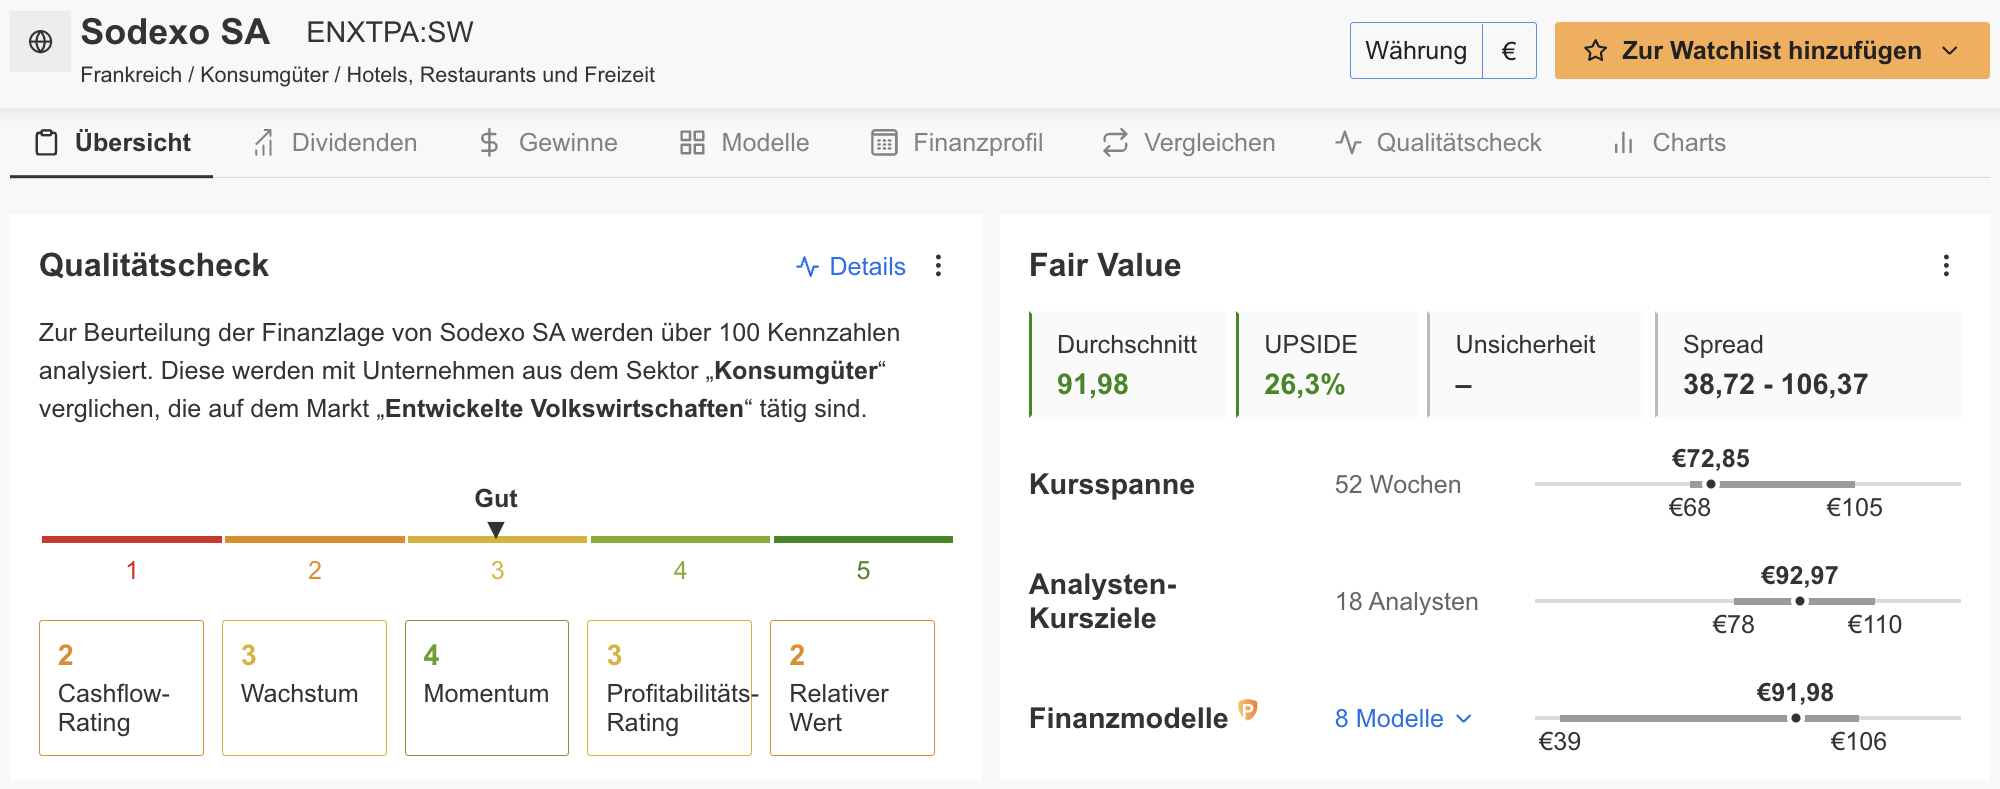Click the Cashflow-Rating card
Screen dimensions: 2000x789
[121, 688]
